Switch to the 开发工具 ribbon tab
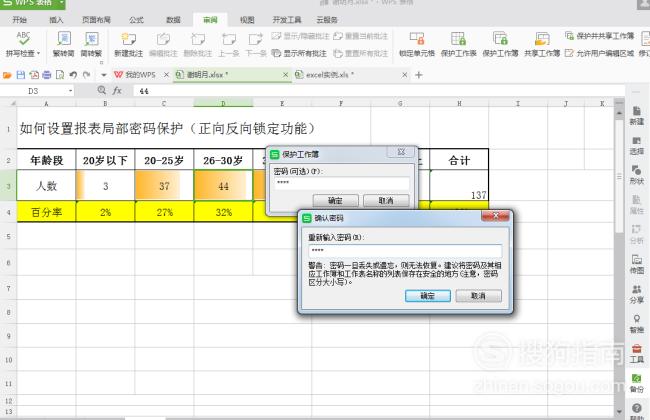Screen dimensions: 650x420 pyautogui.click(x=286, y=20)
